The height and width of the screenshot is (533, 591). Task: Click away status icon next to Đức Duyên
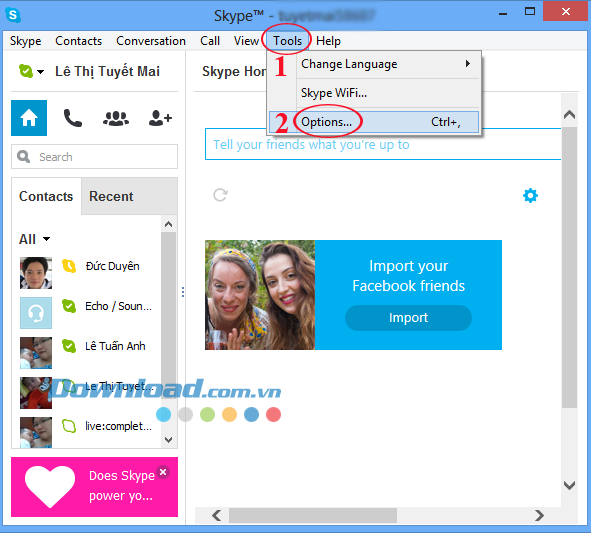click(x=69, y=266)
